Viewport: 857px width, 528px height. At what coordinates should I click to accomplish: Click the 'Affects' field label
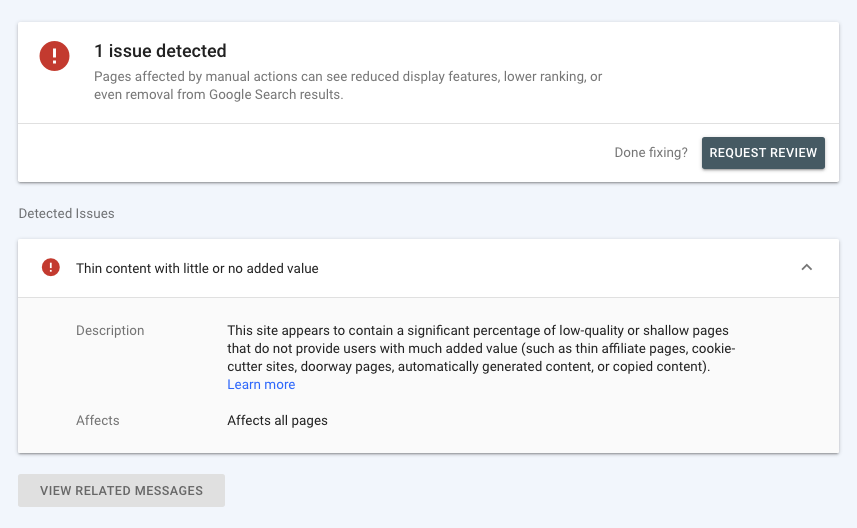pos(97,420)
